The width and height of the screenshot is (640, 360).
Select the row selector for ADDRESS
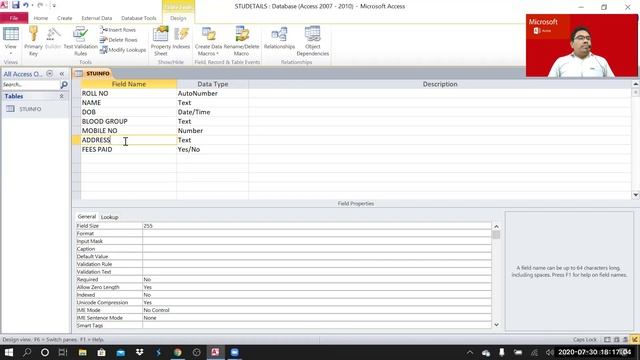[x=76, y=140]
